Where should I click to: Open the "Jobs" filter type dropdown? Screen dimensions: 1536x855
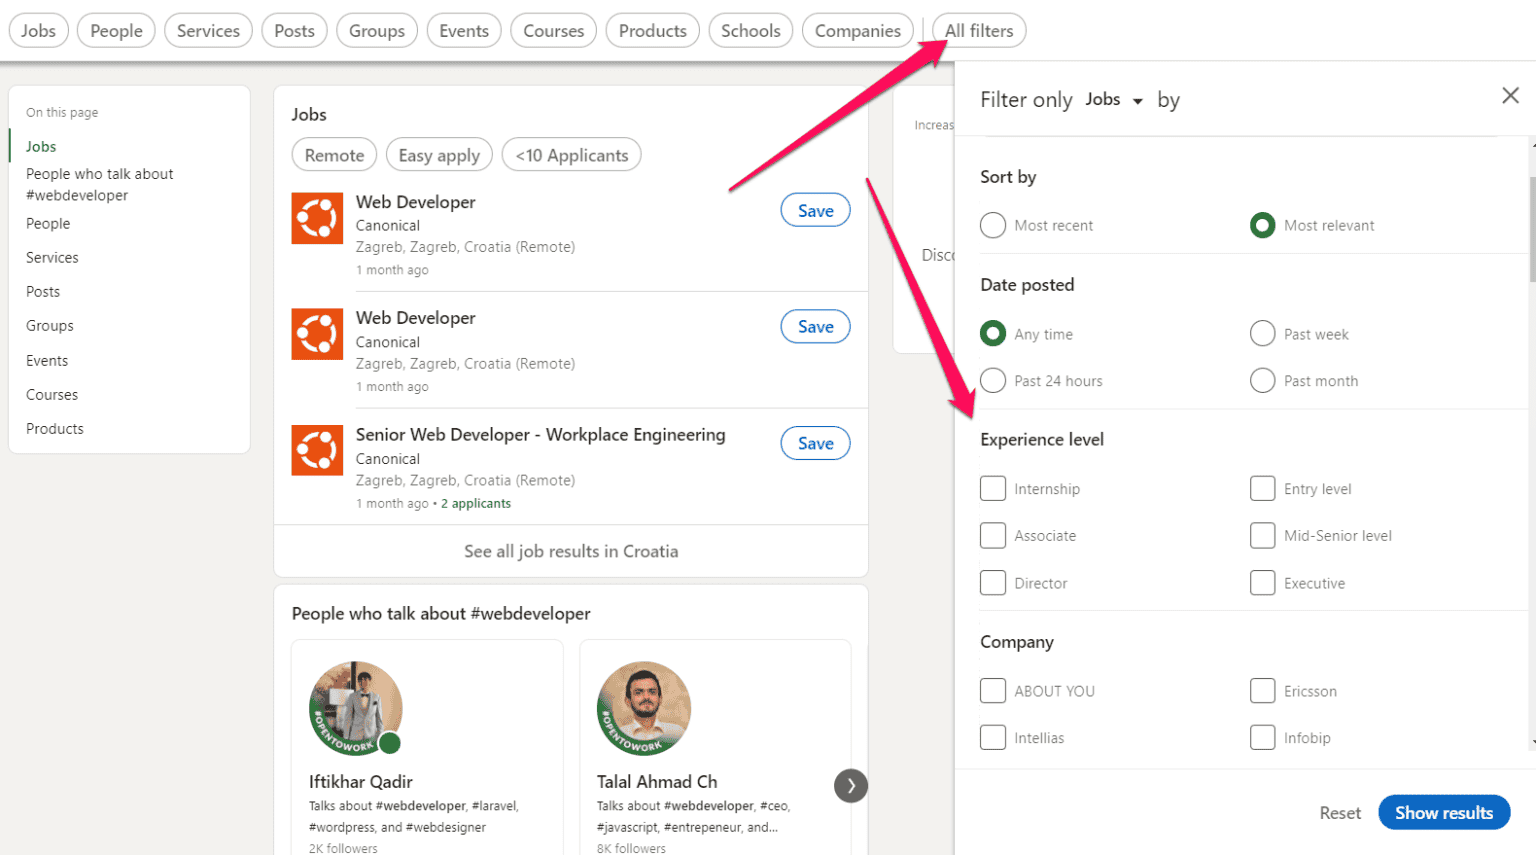[1113, 99]
